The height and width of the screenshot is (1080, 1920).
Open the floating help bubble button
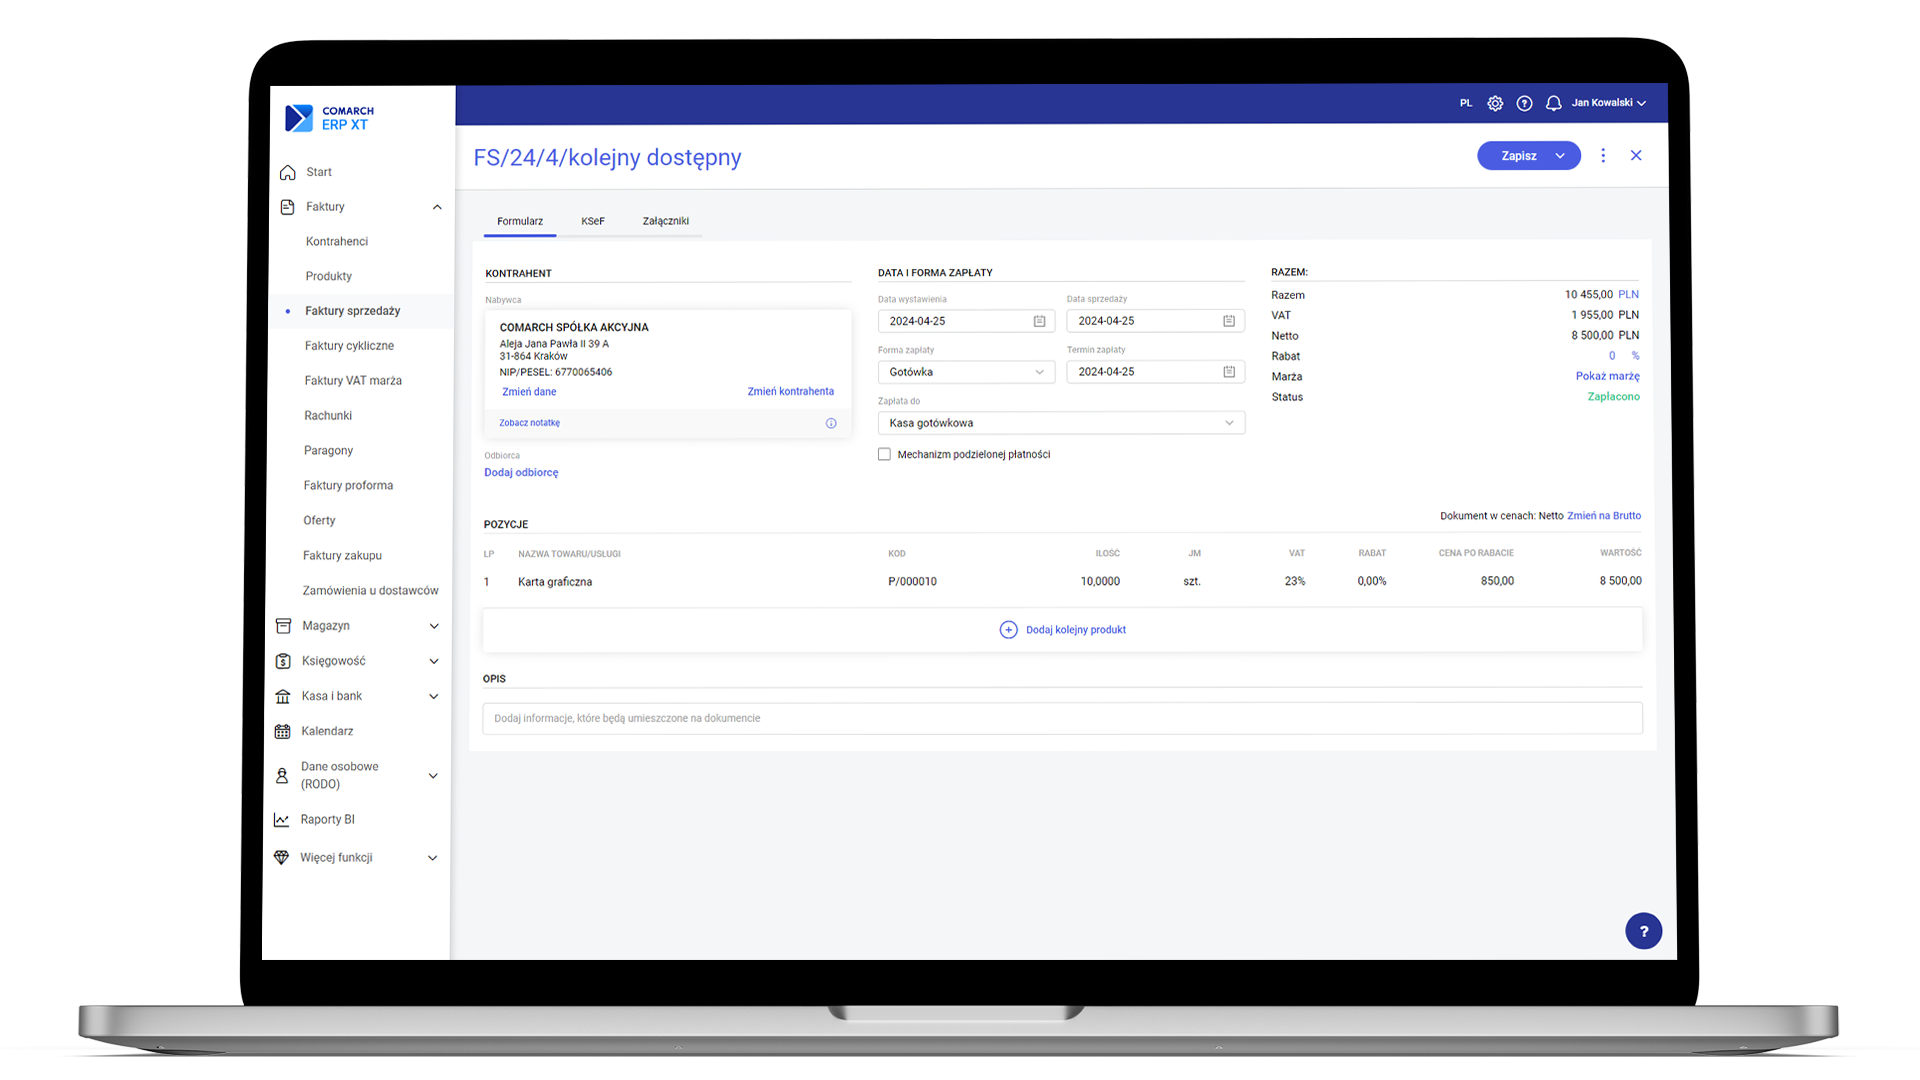(x=1643, y=931)
